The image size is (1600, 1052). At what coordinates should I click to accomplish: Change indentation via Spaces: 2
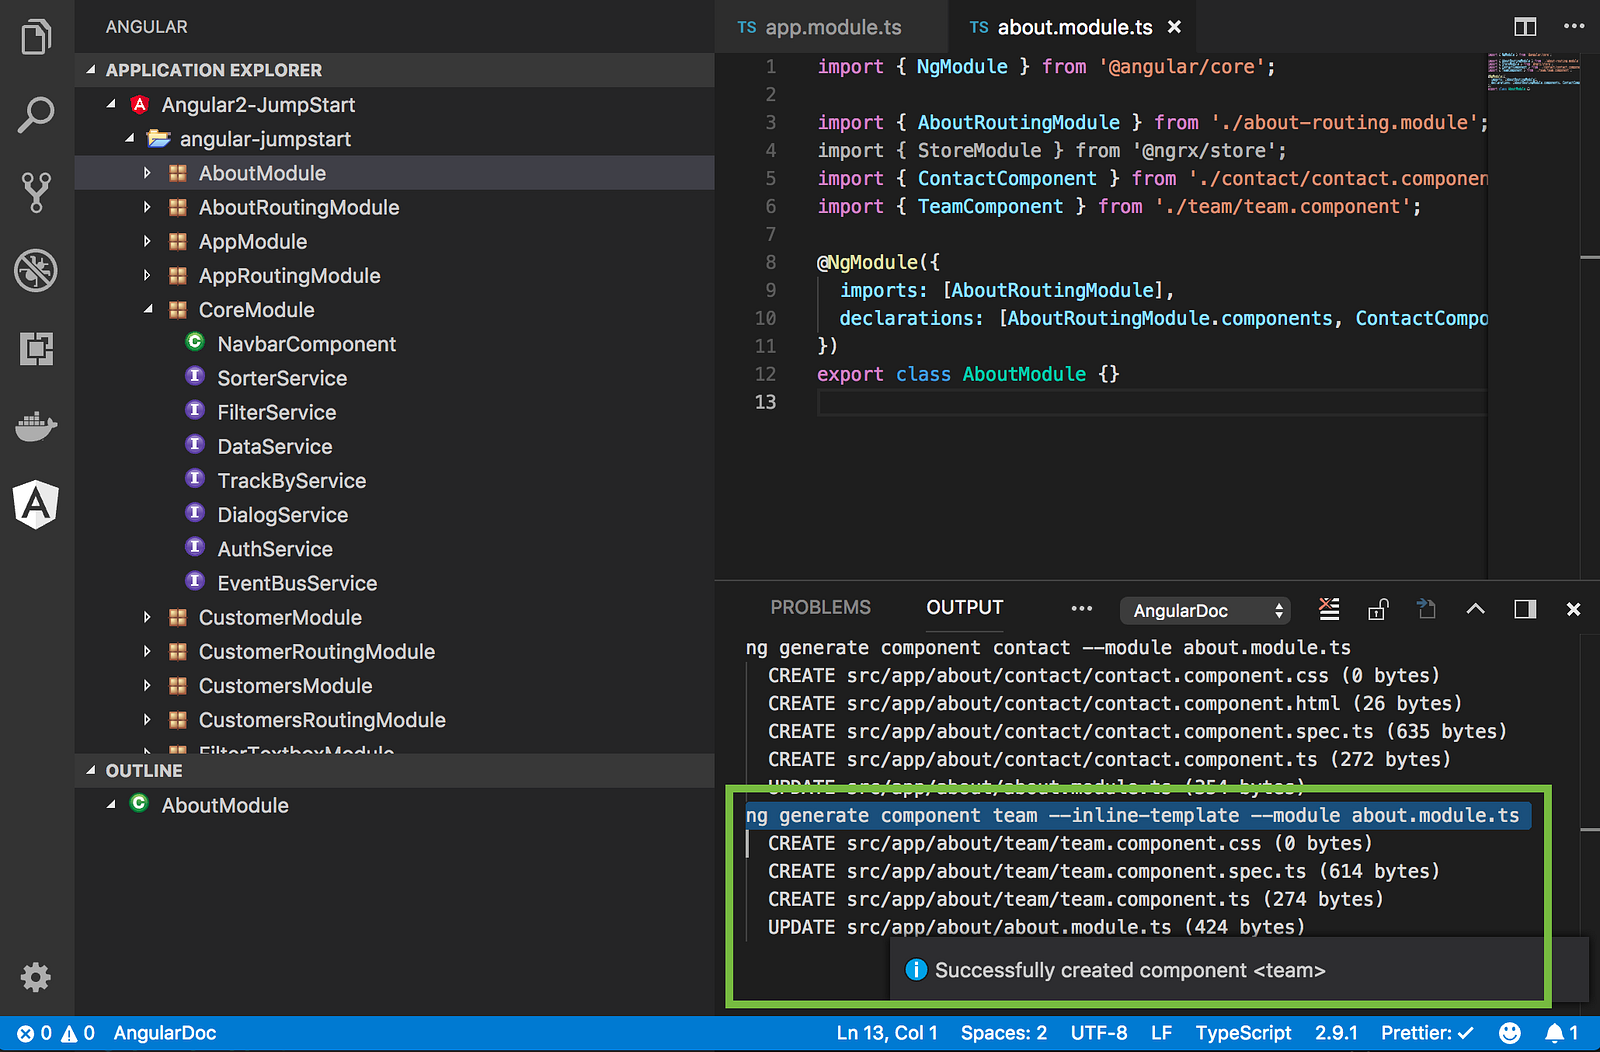[1004, 1033]
